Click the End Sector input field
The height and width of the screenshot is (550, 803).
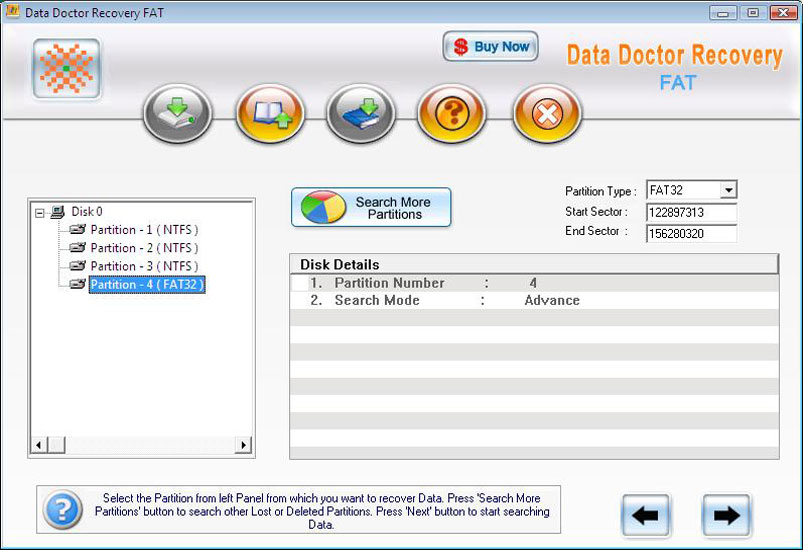tap(691, 234)
